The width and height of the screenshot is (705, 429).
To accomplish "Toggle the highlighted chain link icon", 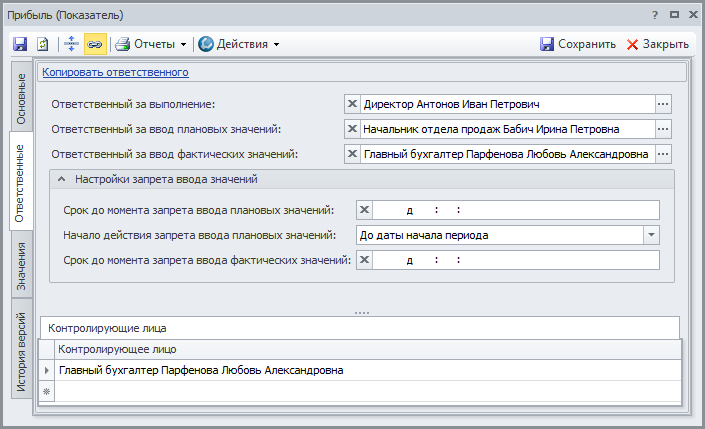I will pos(94,44).
